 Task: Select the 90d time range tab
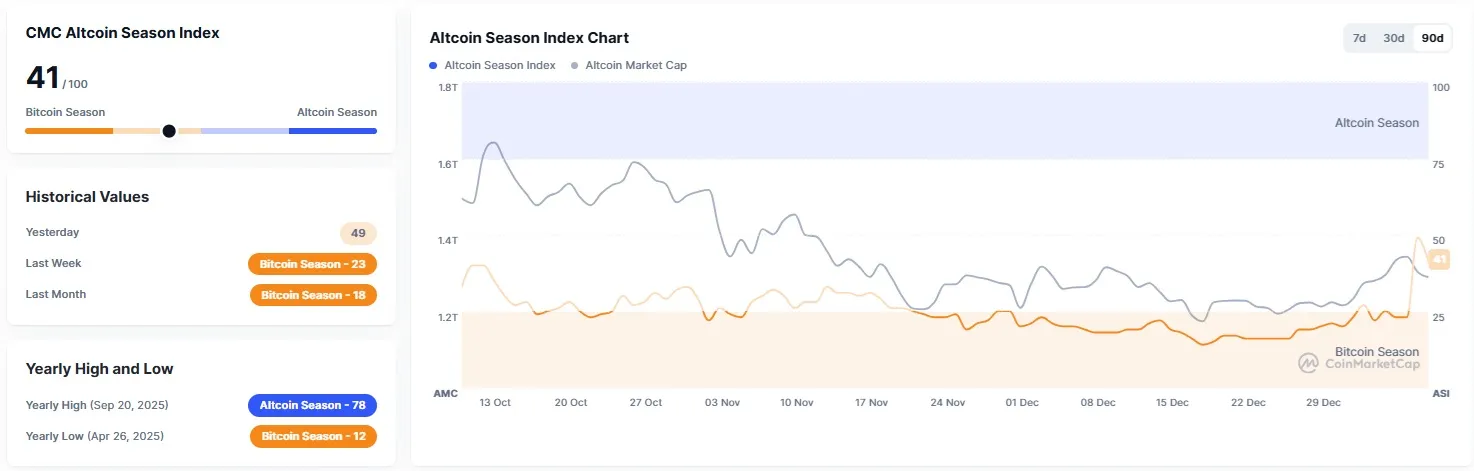[1433, 38]
